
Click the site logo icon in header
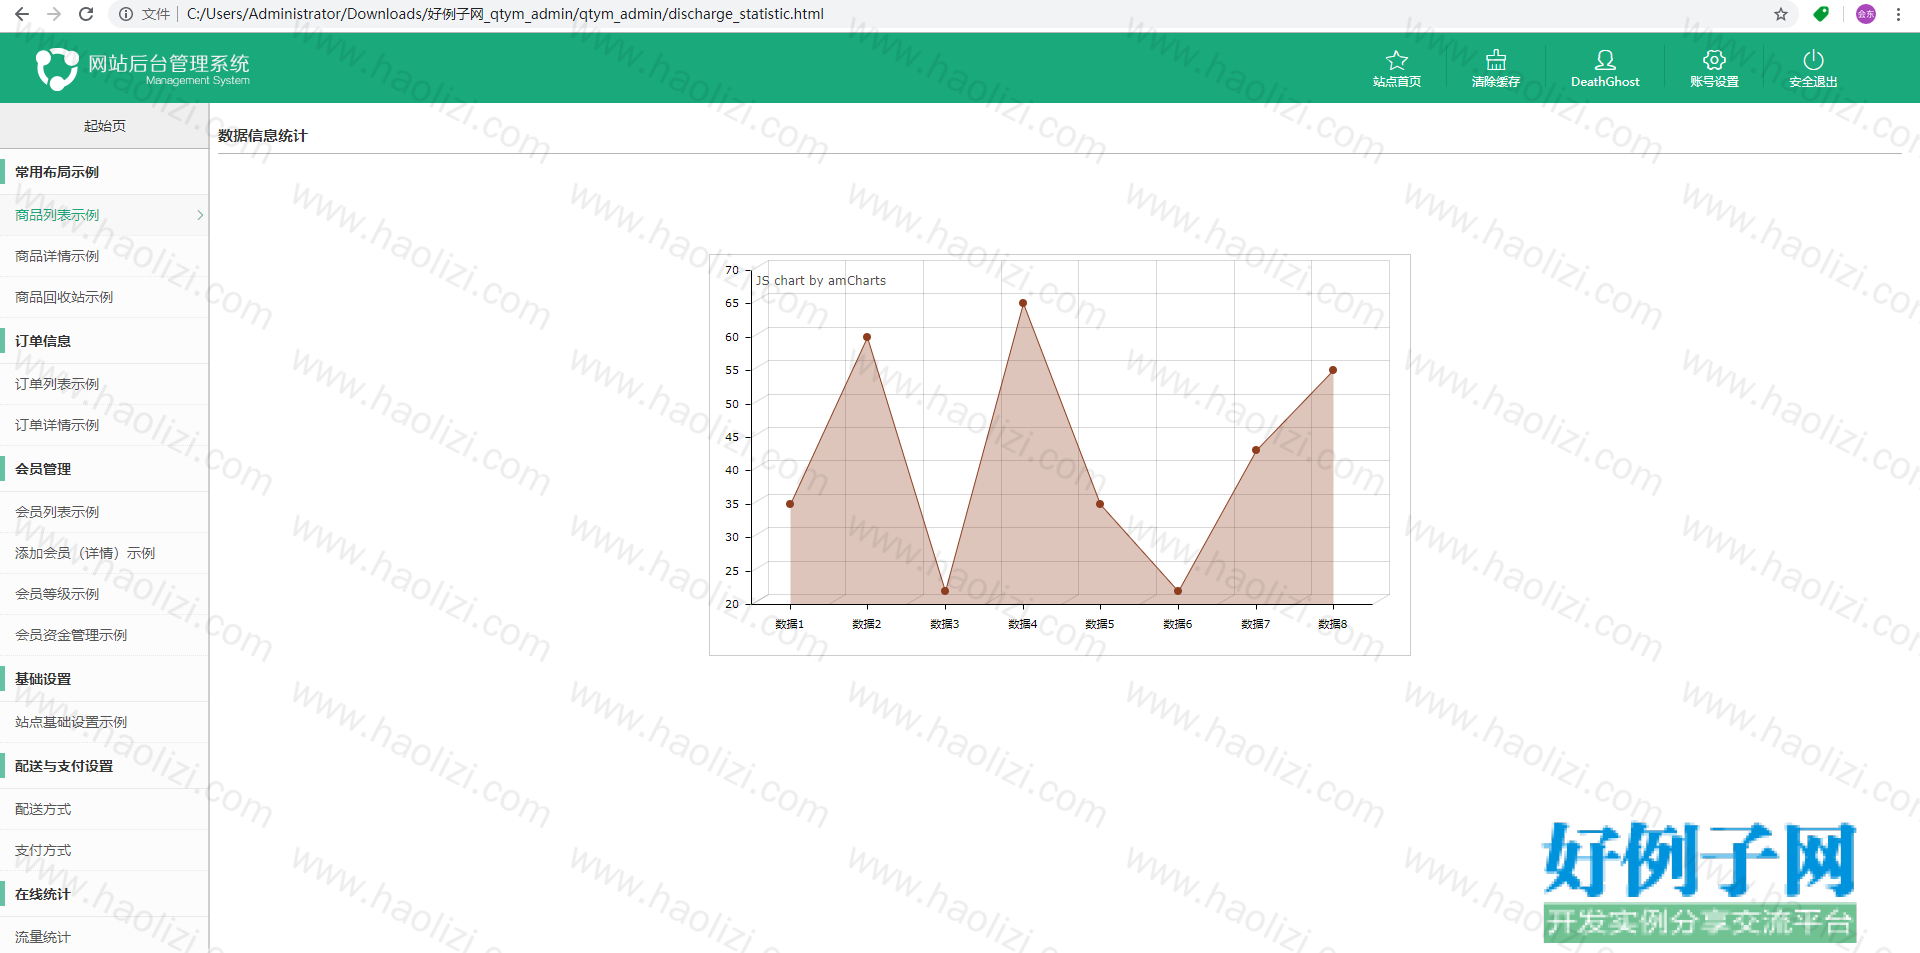[57, 69]
